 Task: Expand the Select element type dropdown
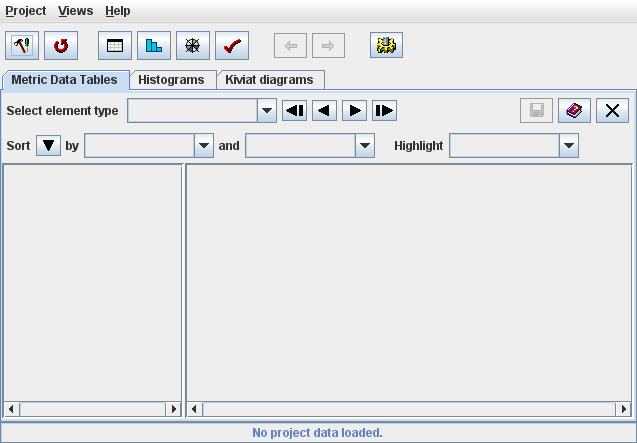pos(267,111)
